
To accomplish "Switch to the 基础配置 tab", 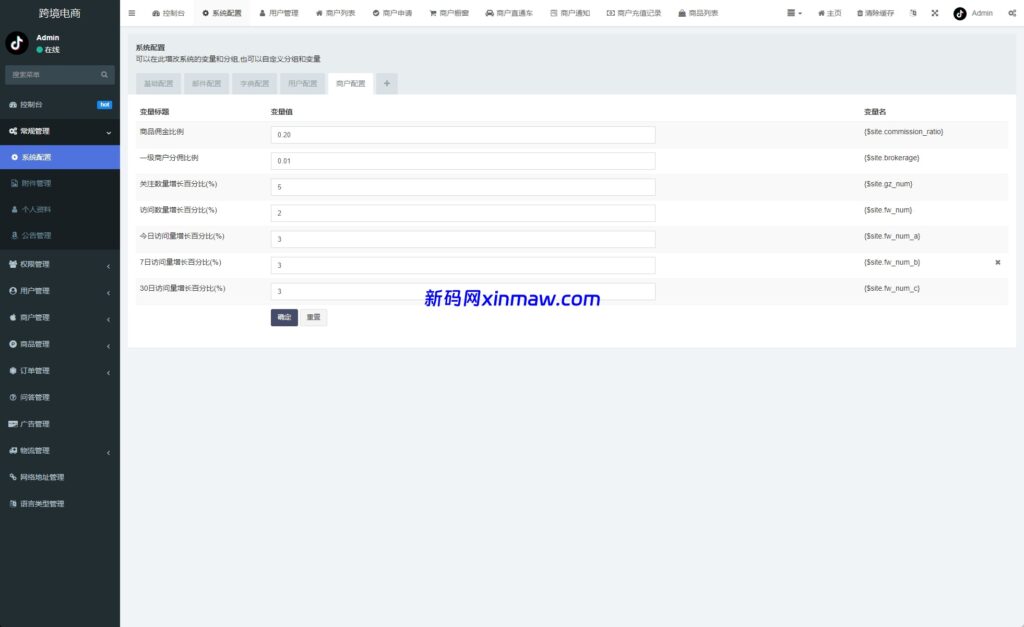I will point(156,83).
